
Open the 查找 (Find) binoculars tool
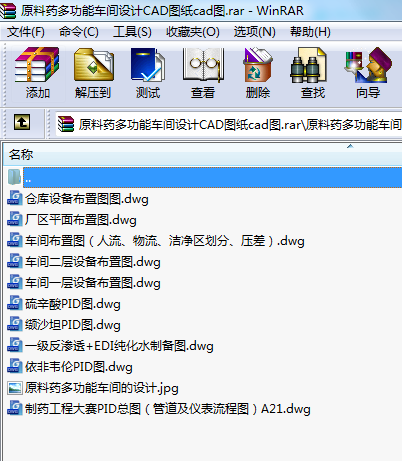[313, 74]
